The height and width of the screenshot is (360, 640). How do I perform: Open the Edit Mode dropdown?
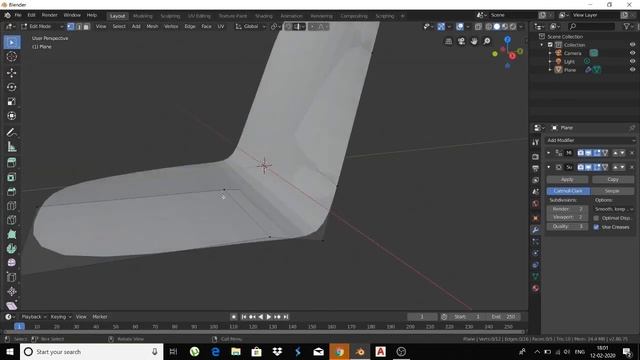pos(42,27)
